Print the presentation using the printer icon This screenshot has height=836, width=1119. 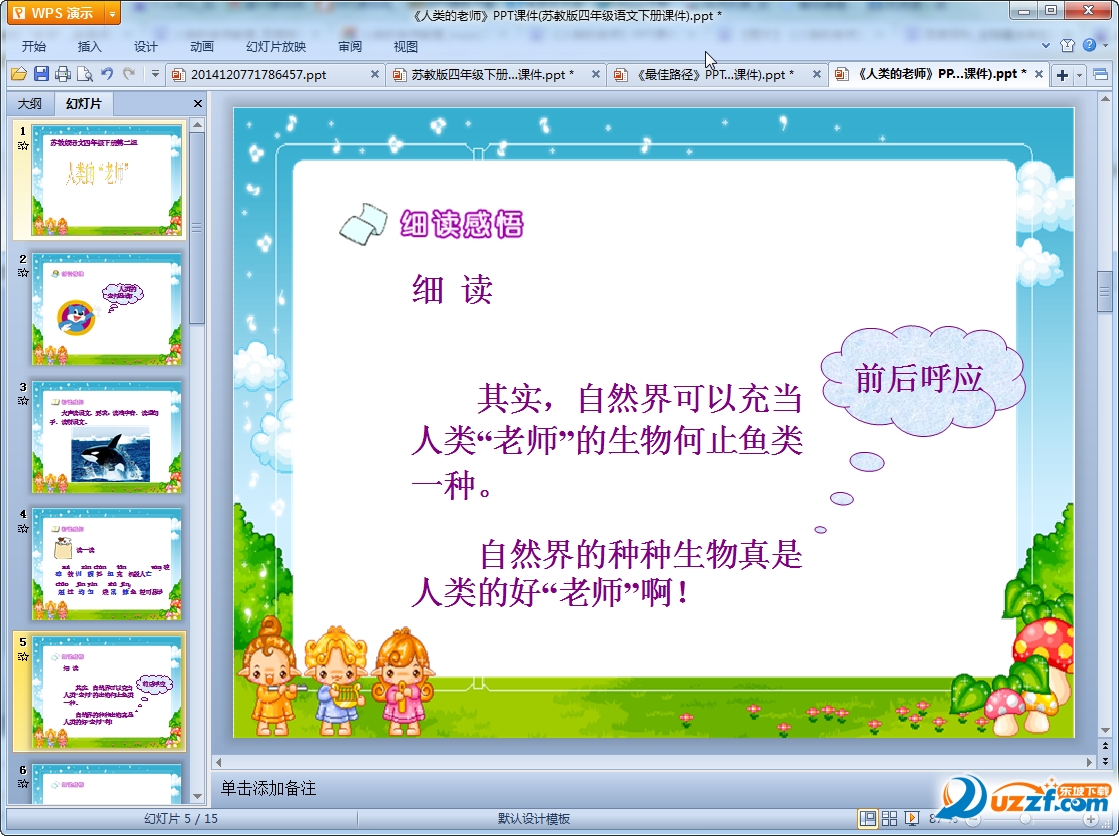click(63, 74)
